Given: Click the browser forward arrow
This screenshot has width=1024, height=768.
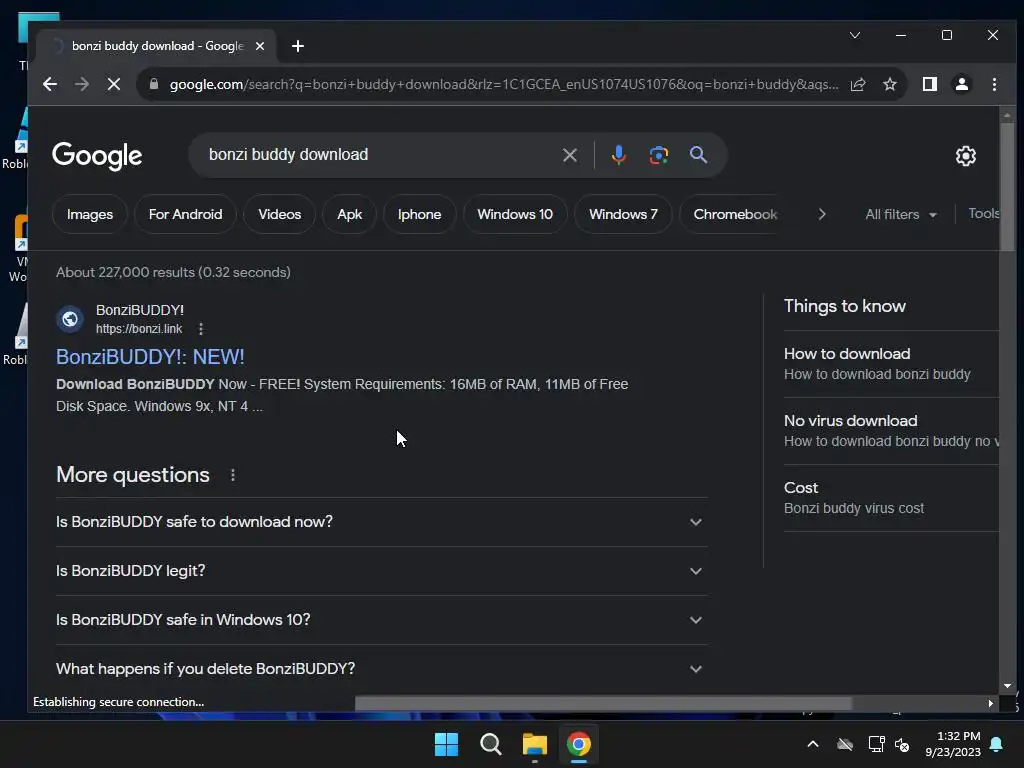Looking at the screenshot, I should pos(82,84).
